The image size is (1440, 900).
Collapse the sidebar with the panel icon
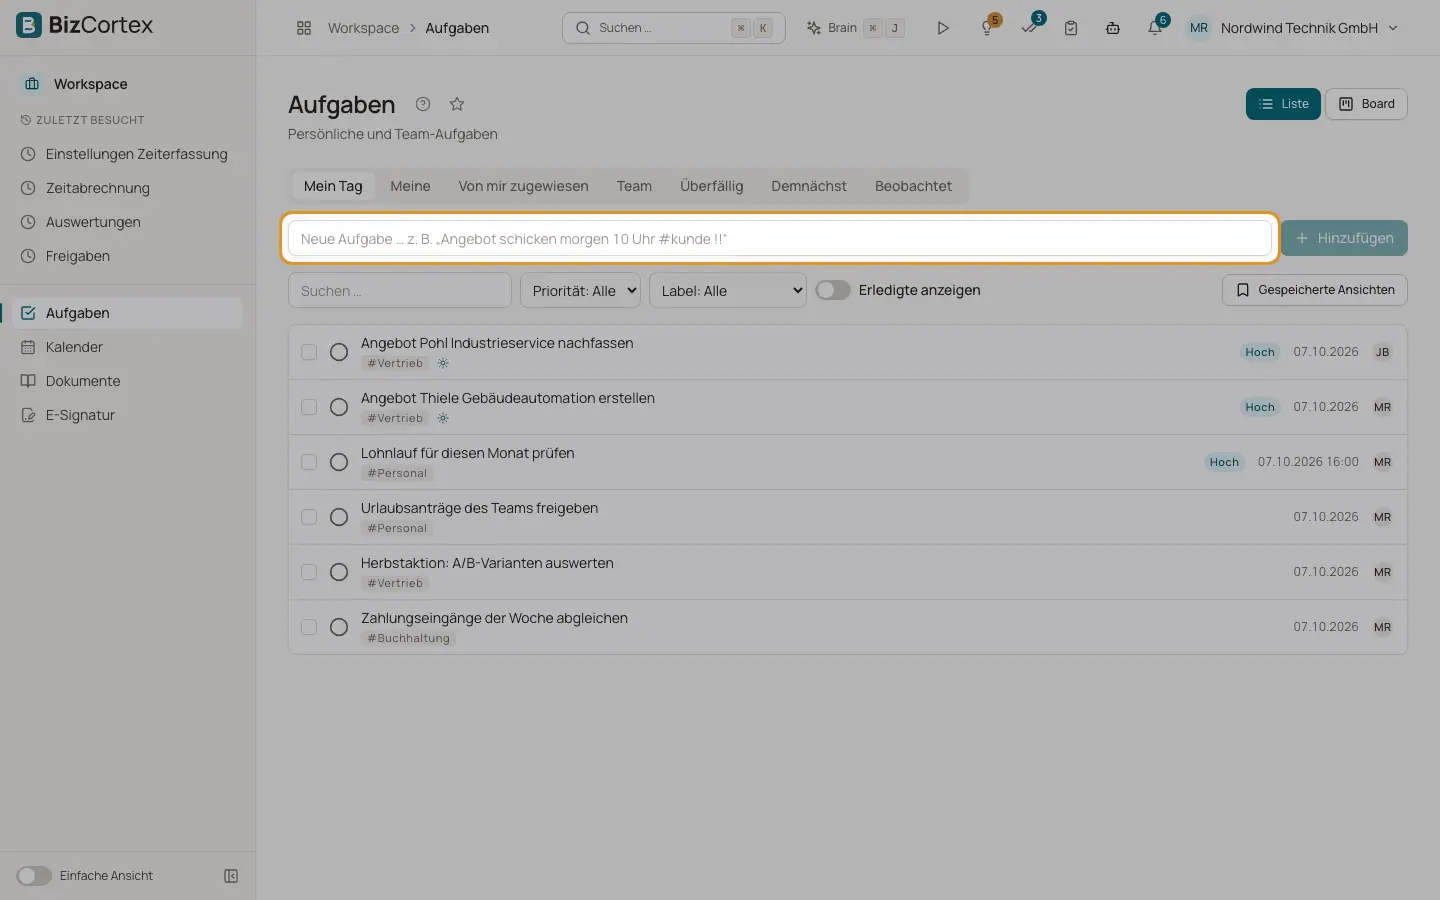coord(231,876)
